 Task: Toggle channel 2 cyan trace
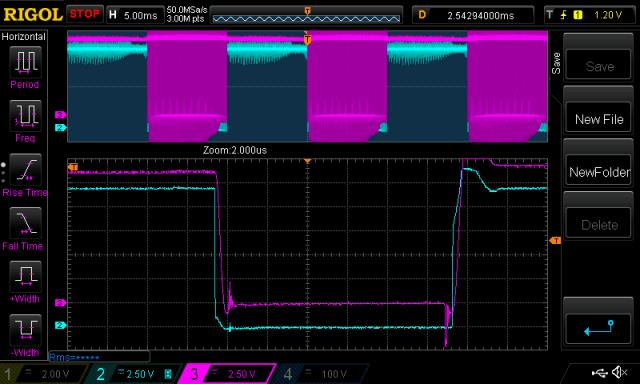pos(133,374)
